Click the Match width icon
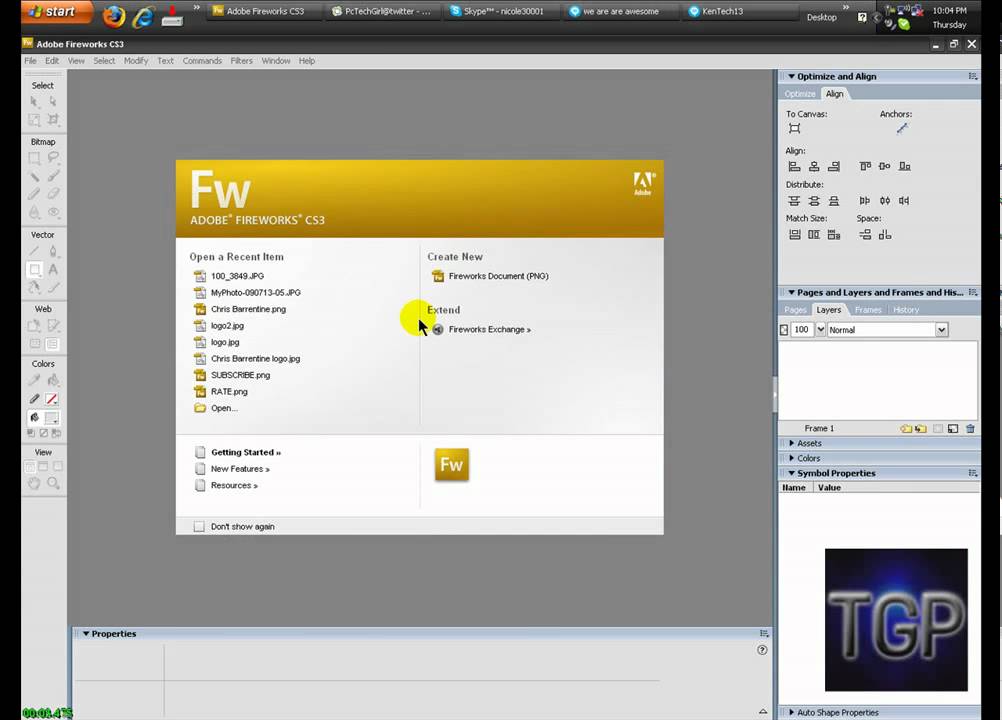 [794, 235]
